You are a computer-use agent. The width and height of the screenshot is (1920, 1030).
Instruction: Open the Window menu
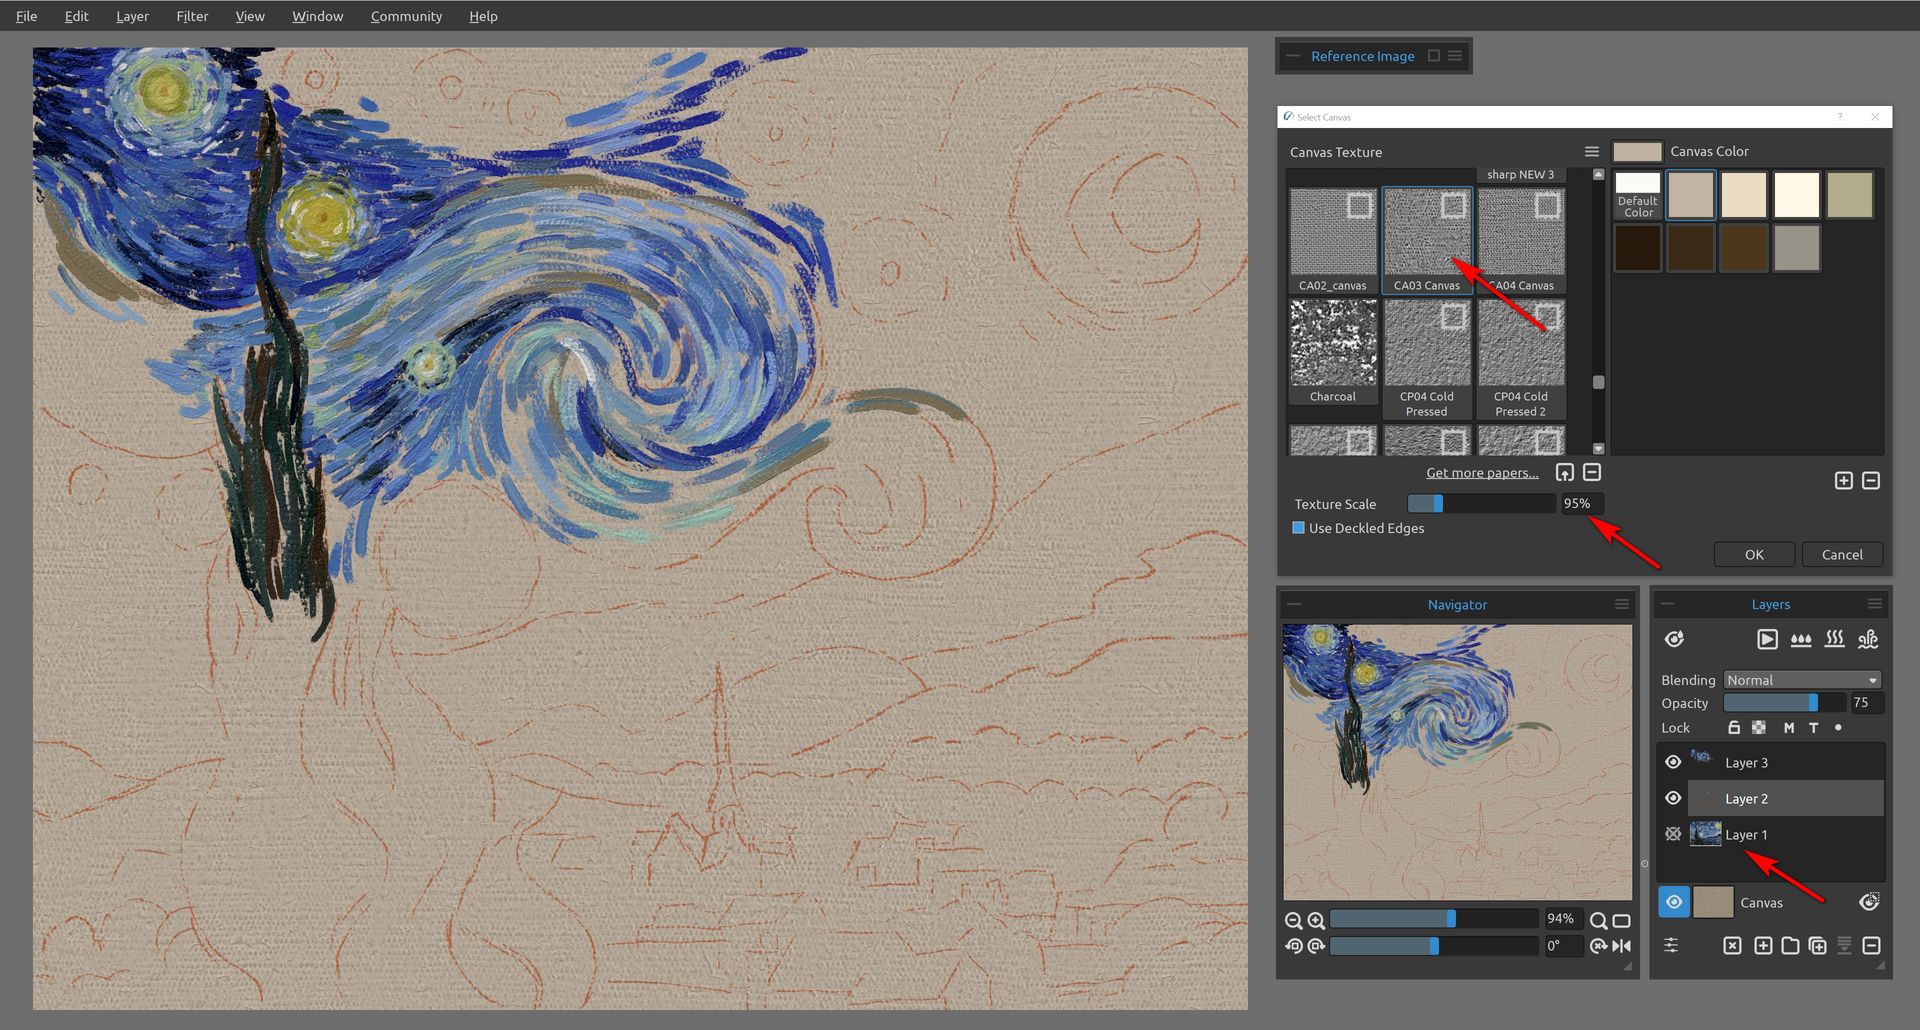click(317, 16)
